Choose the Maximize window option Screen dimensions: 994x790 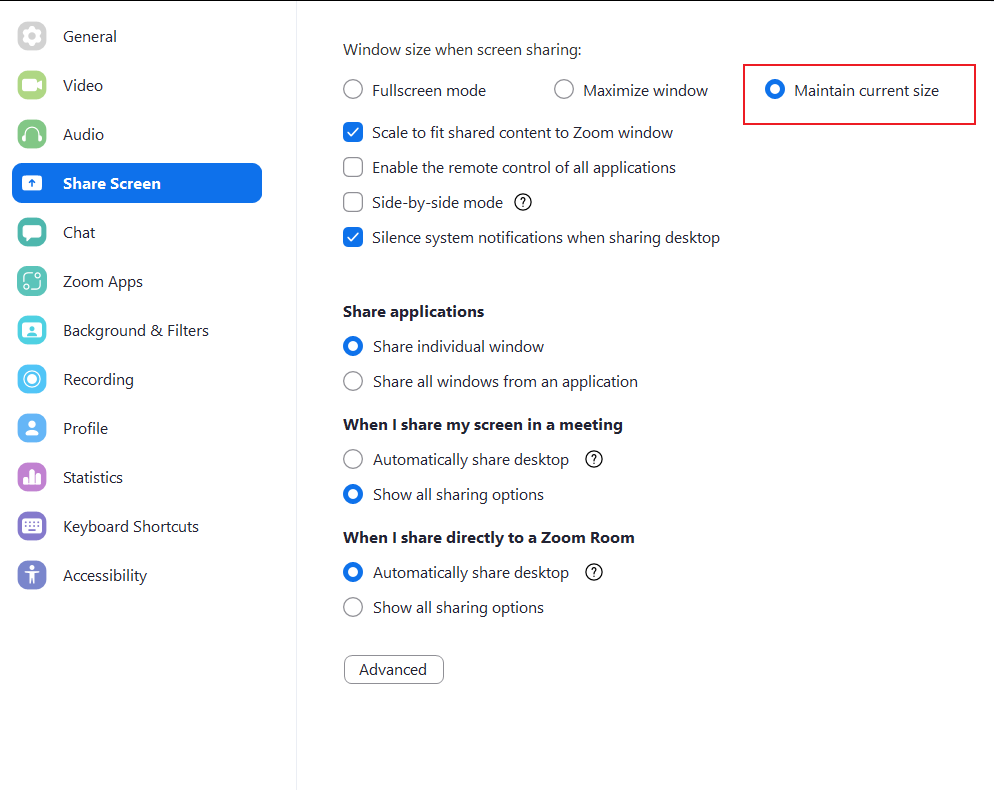[564, 90]
